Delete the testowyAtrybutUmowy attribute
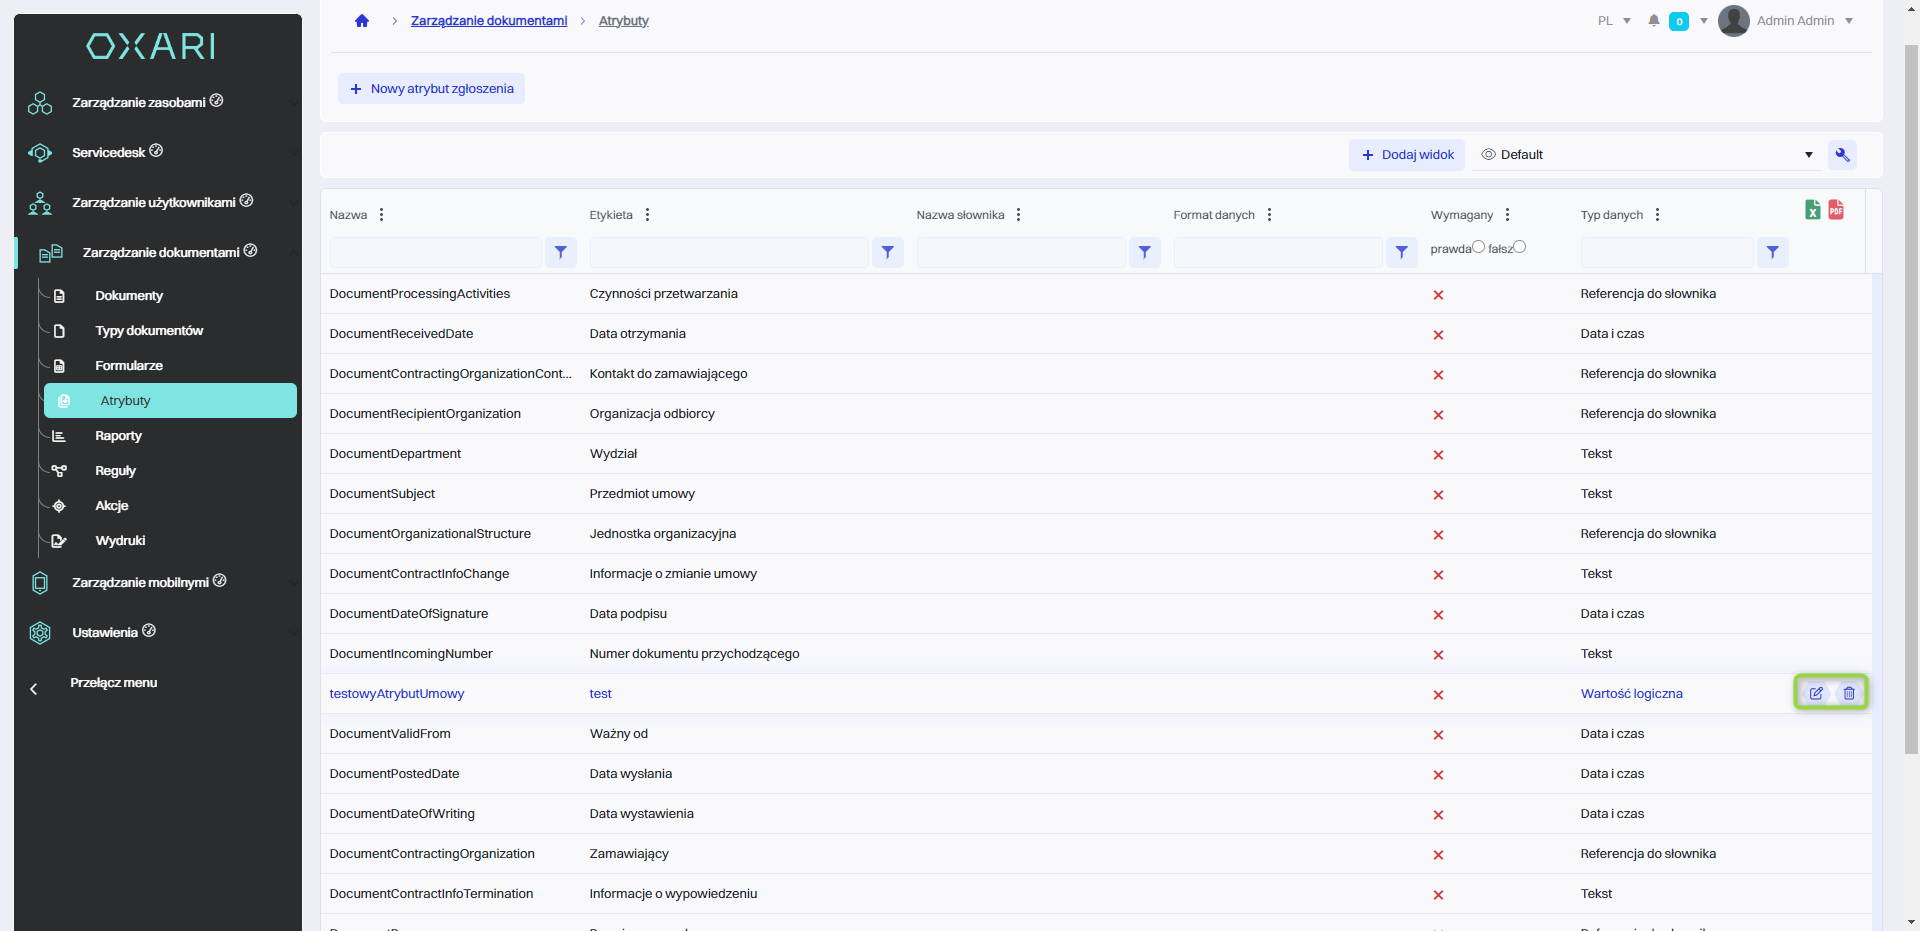Image resolution: width=1920 pixels, height=931 pixels. coord(1849,693)
